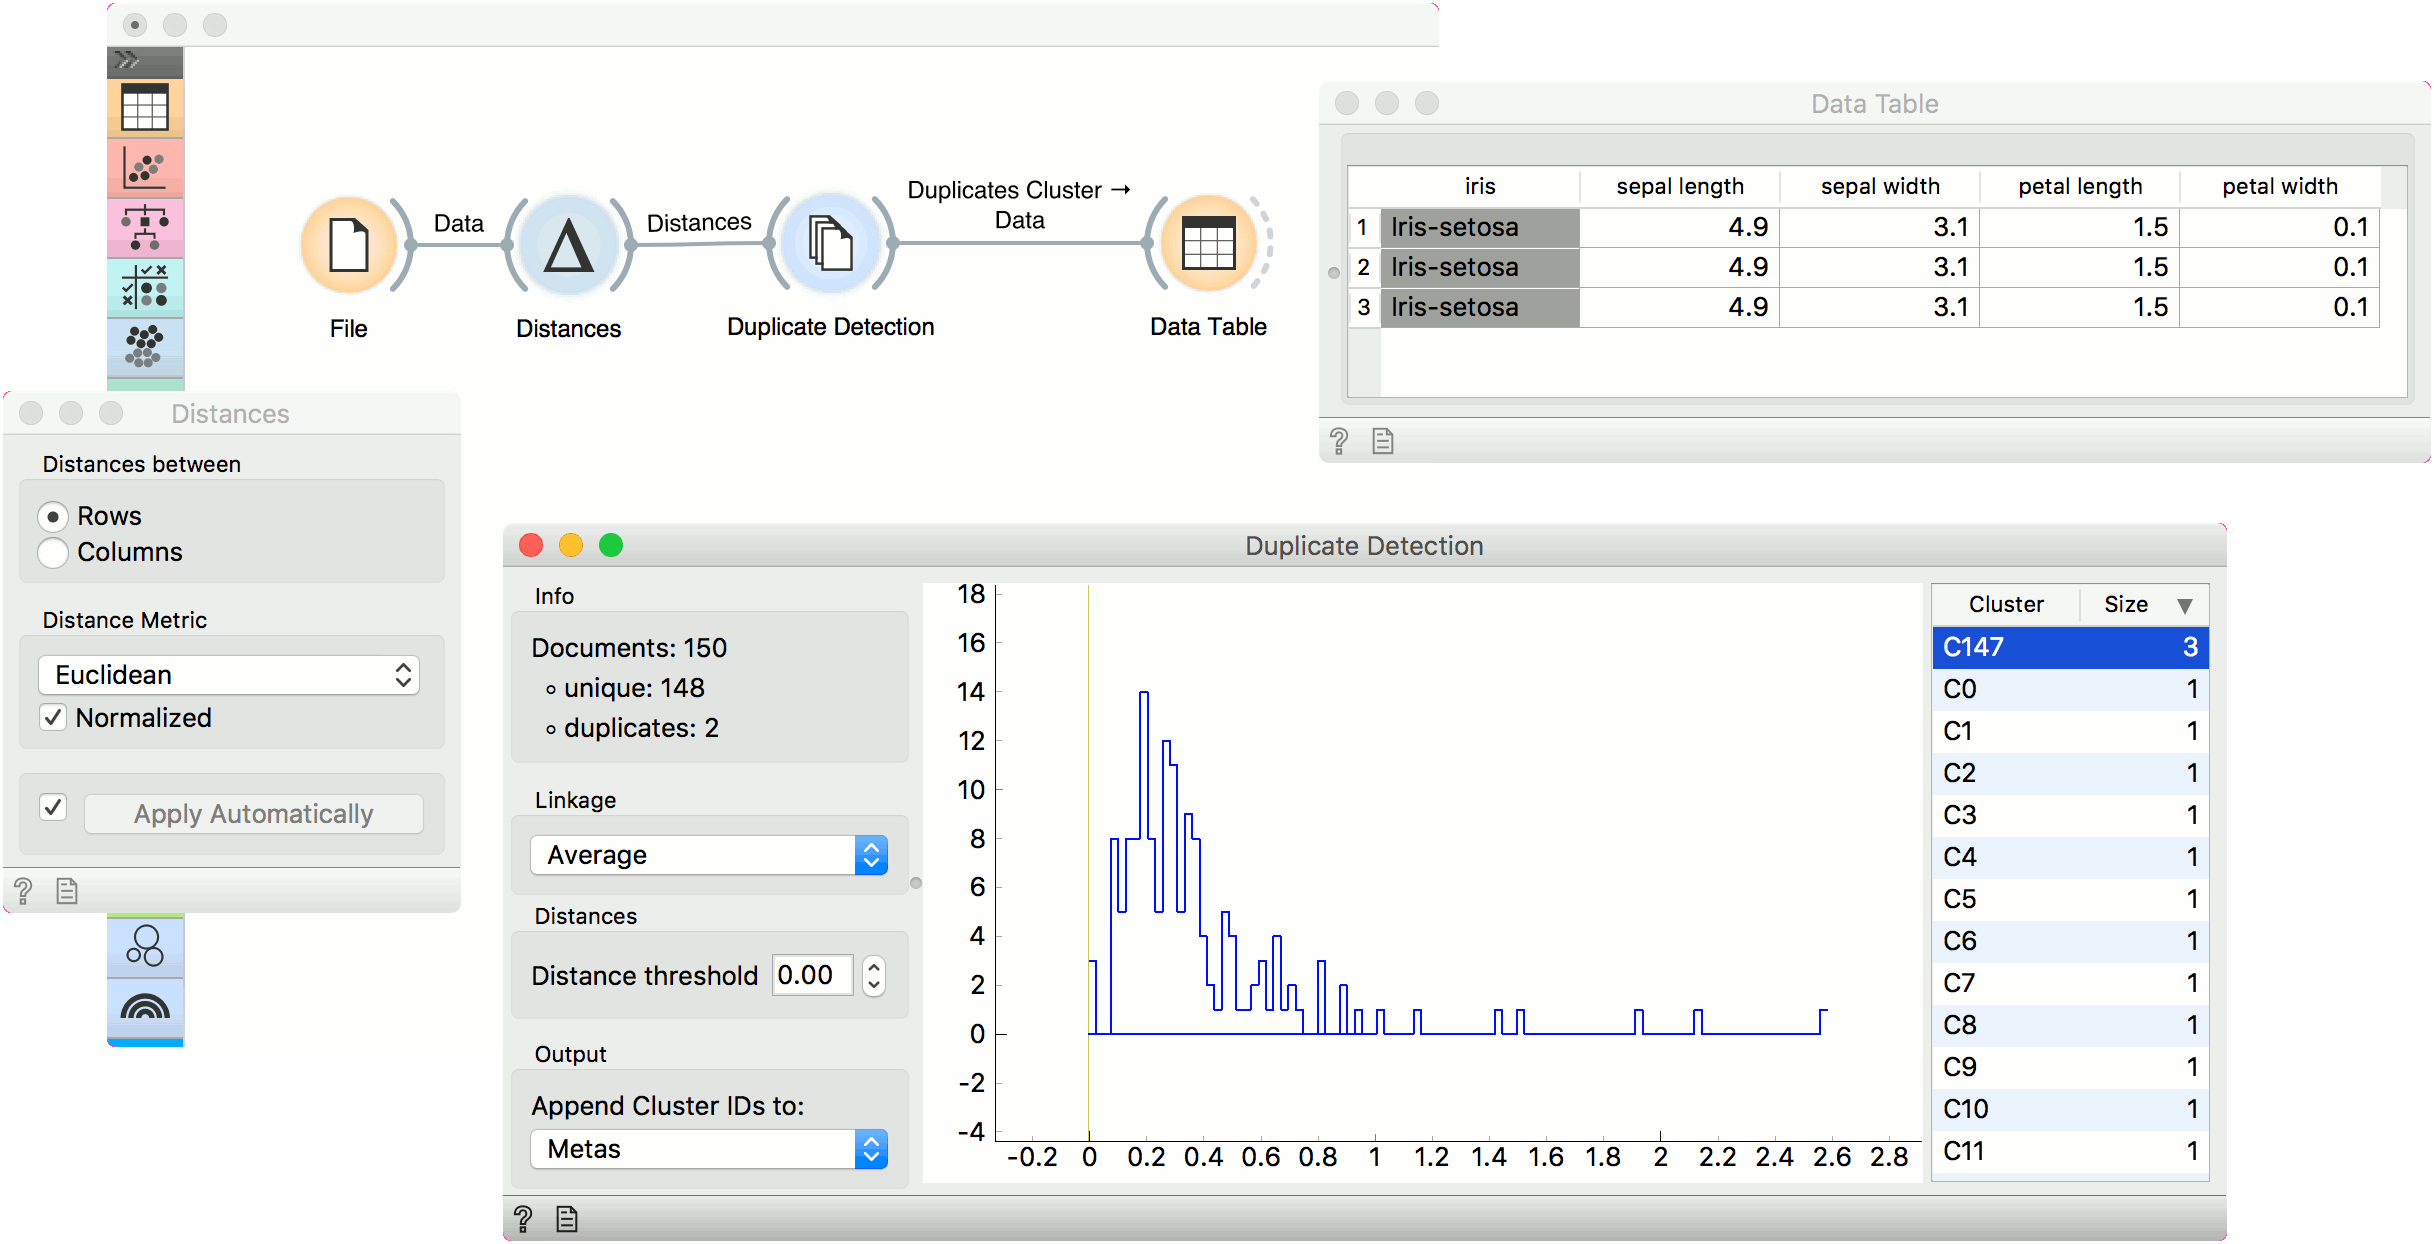Uncheck the Normalized checkbox
This screenshot has height=1244, width=2434.
tap(53, 718)
